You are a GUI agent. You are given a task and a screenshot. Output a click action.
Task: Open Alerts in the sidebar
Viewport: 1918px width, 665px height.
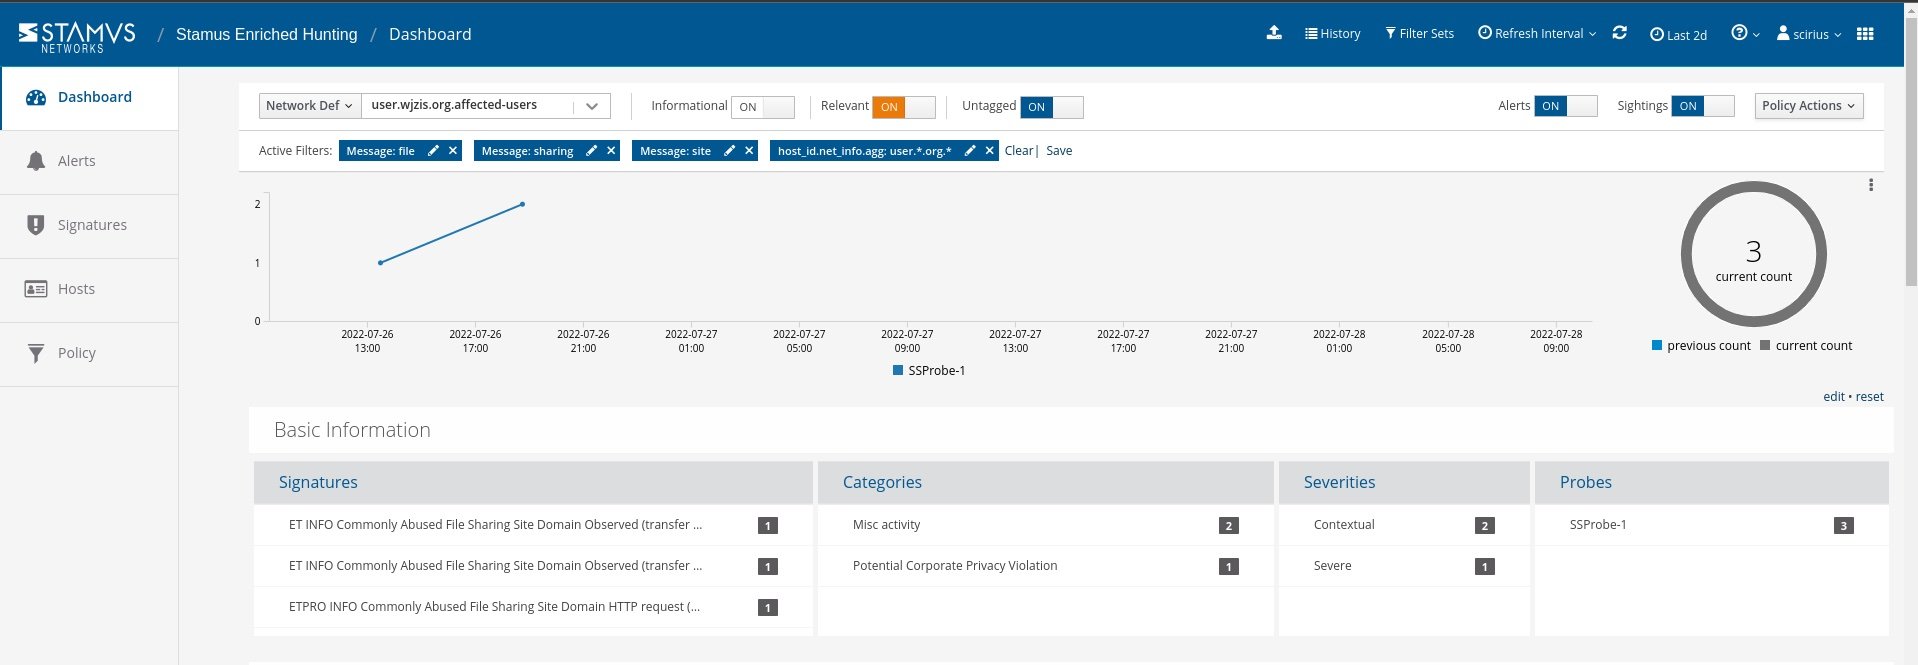tap(90, 162)
